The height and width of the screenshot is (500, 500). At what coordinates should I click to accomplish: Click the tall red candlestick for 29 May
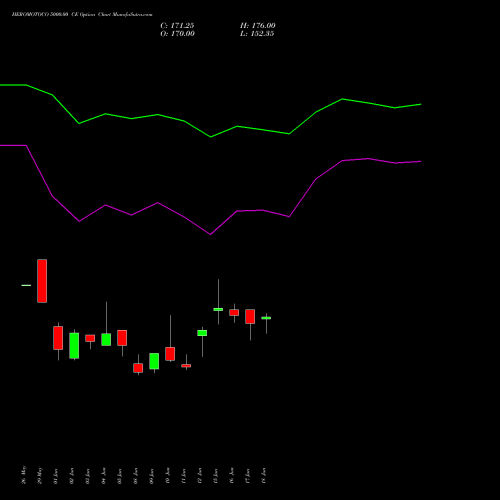pos(42,281)
